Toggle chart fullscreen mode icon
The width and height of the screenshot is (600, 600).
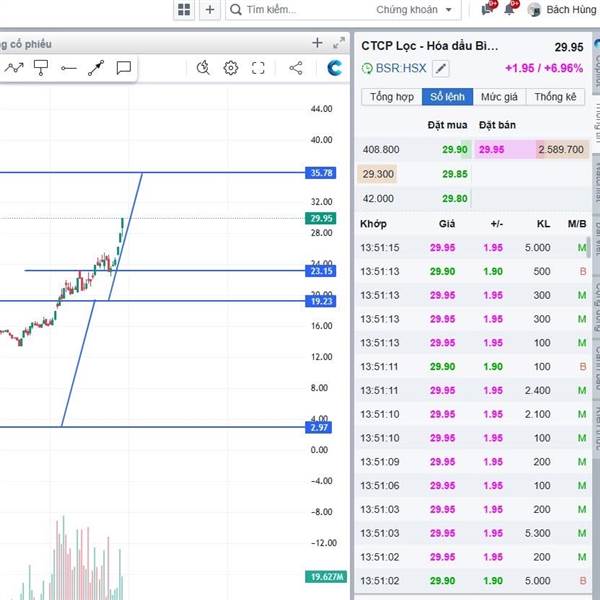pyautogui.click(x=258, y=68)
